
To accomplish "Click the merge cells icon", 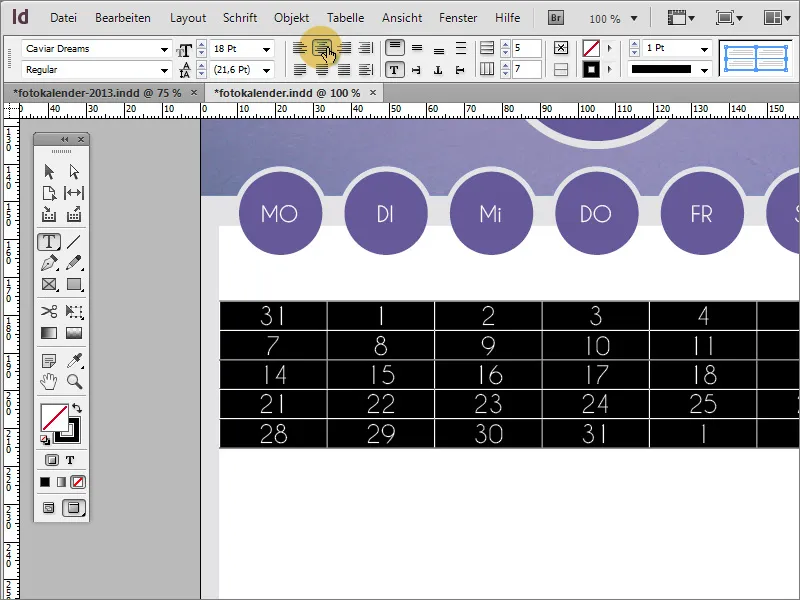I will coord(561,48).
